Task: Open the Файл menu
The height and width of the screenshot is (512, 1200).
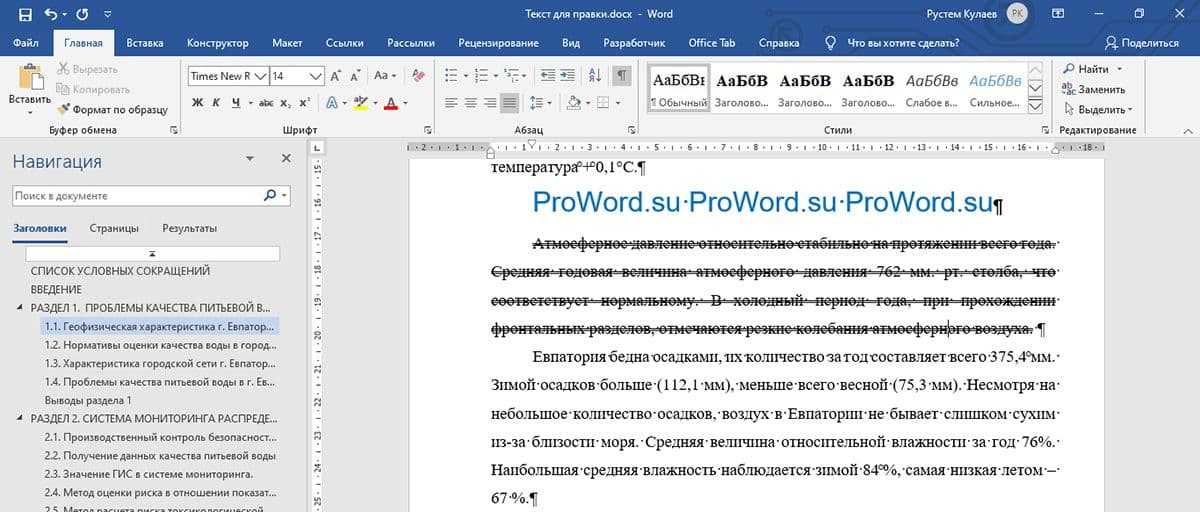Action: [27, 43]
